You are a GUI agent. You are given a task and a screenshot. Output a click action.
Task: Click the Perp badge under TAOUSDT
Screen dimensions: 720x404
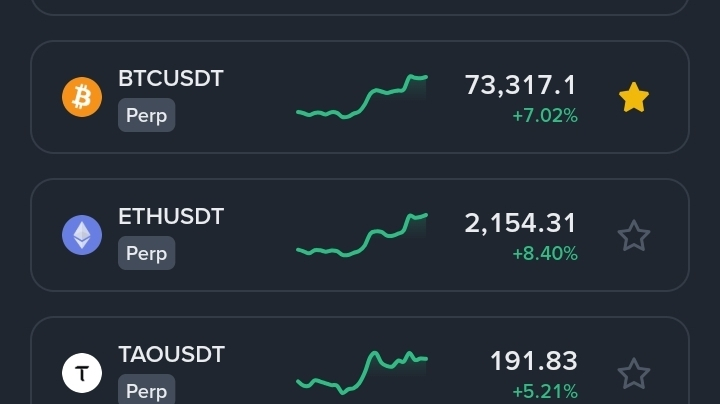146,390
